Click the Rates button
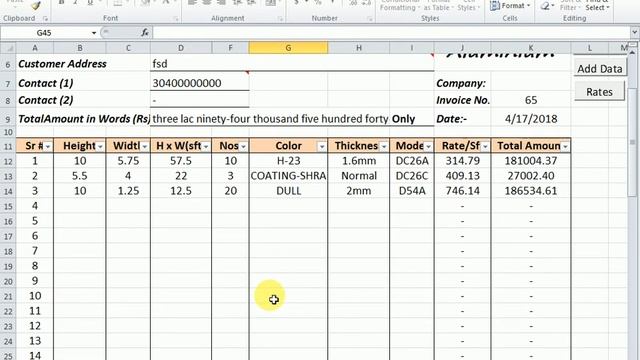 [x=600, y=92]
